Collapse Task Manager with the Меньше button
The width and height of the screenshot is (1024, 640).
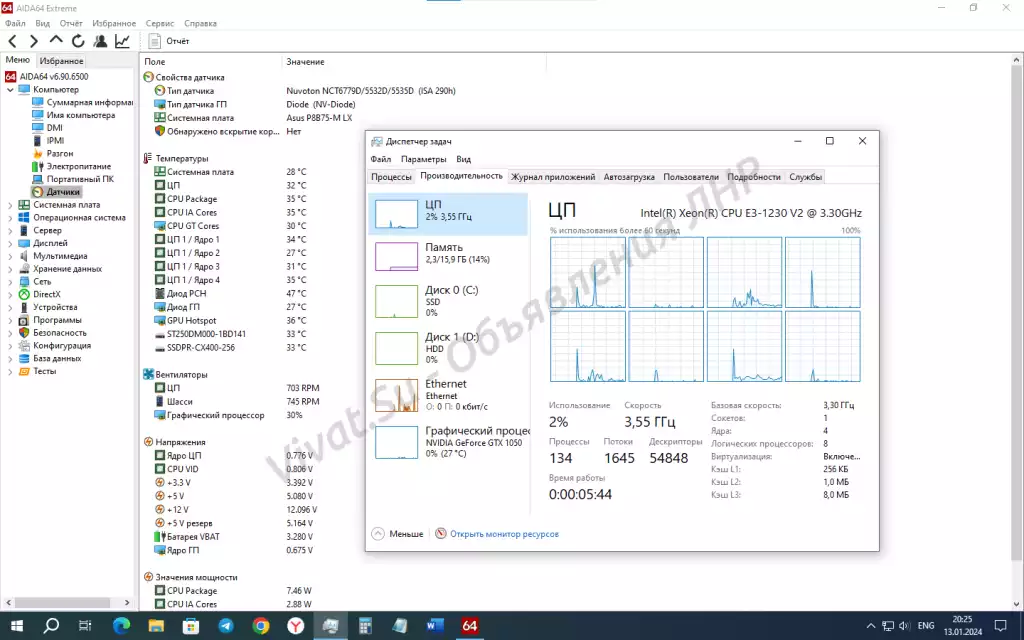398,534
